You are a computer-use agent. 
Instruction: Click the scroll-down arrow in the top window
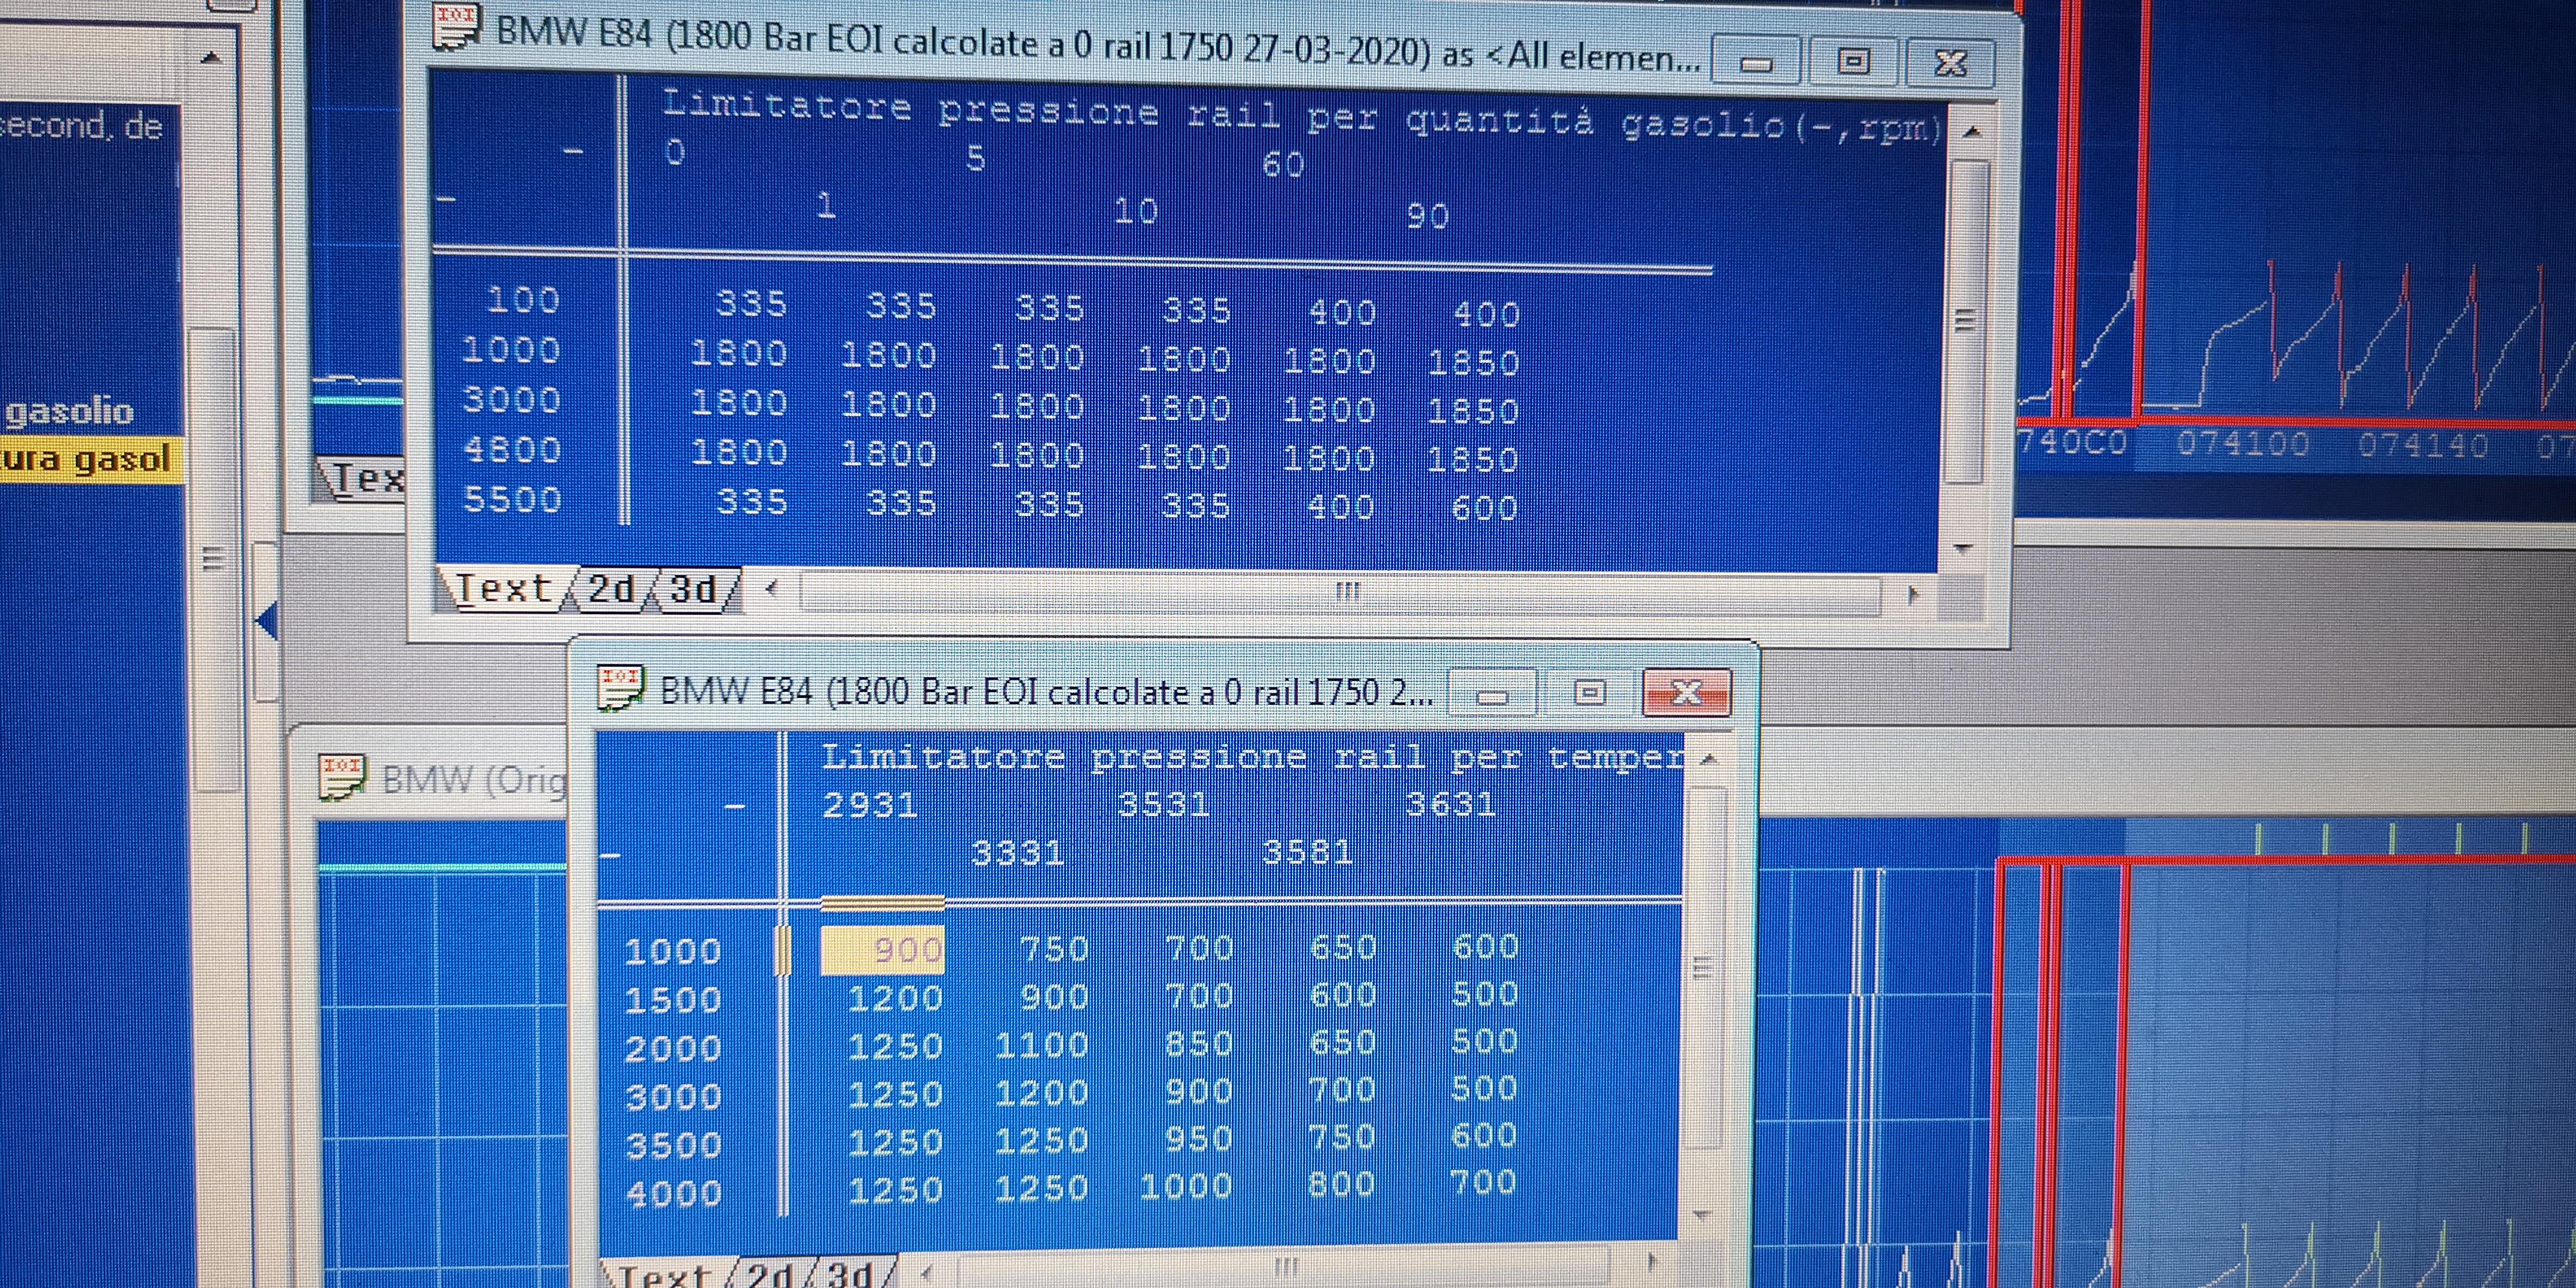pos(1962,548)
